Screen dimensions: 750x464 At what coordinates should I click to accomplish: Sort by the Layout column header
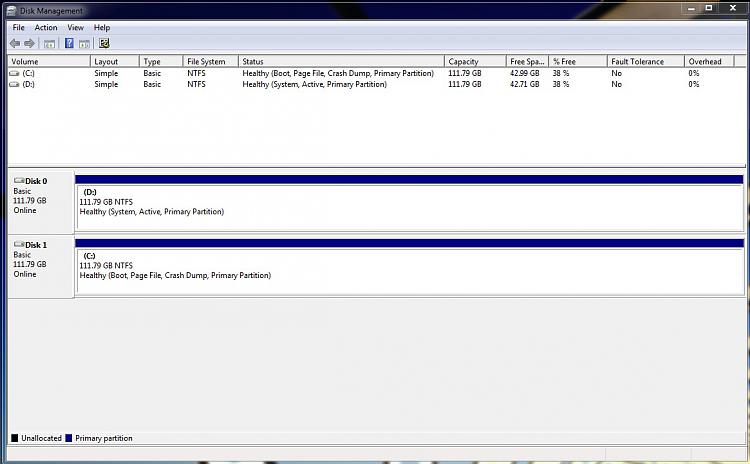(114, 61)
